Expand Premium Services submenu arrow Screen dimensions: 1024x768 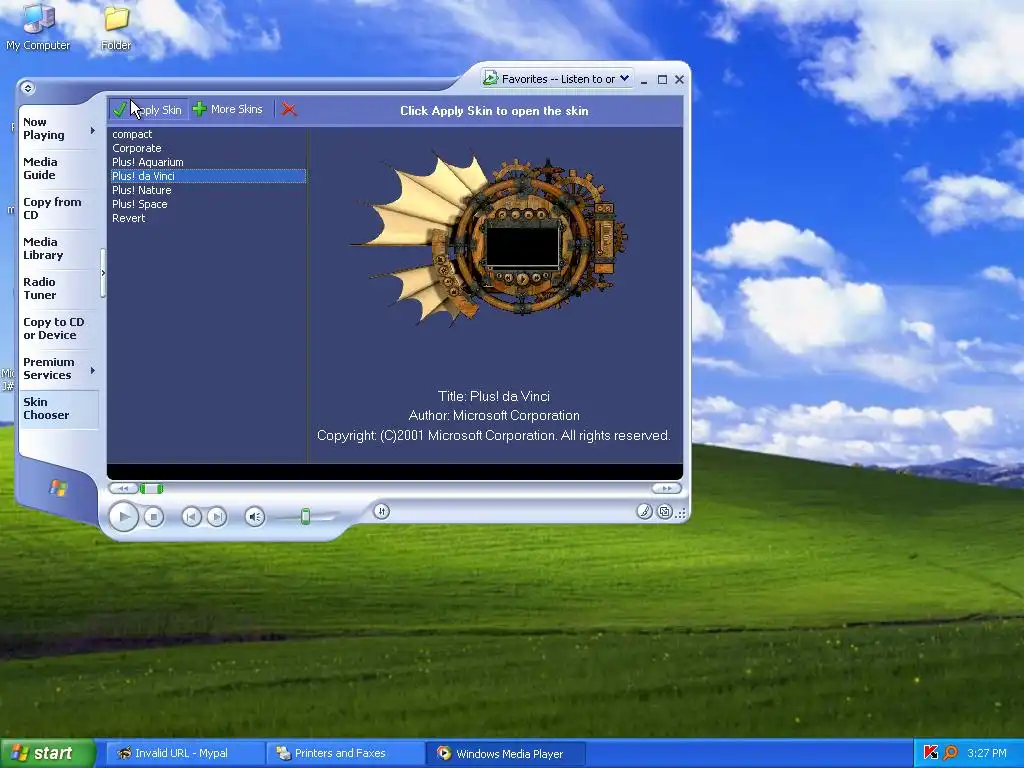click(93, 370)
